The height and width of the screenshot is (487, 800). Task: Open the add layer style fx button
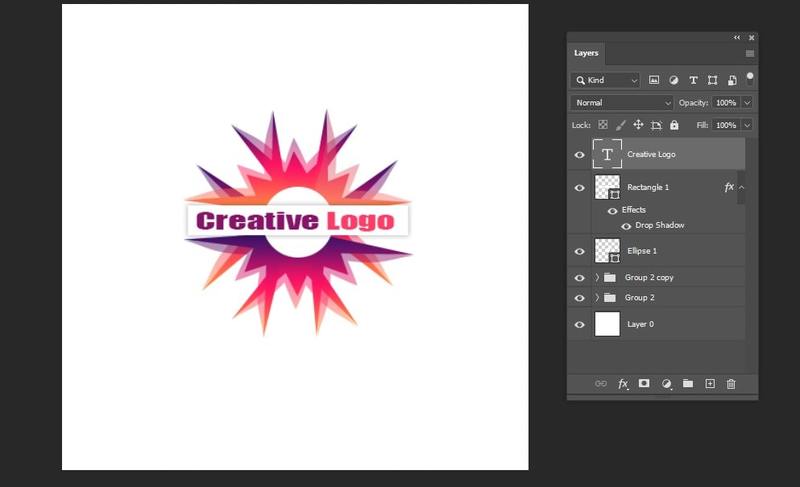623,383
